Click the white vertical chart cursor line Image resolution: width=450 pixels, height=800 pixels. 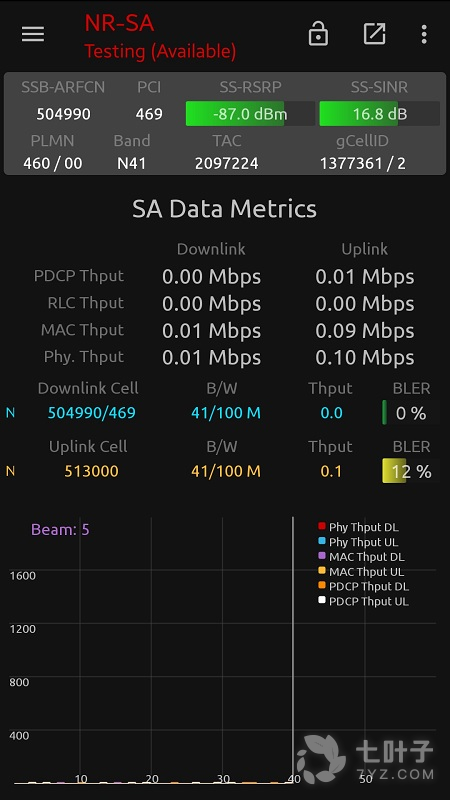293,649
